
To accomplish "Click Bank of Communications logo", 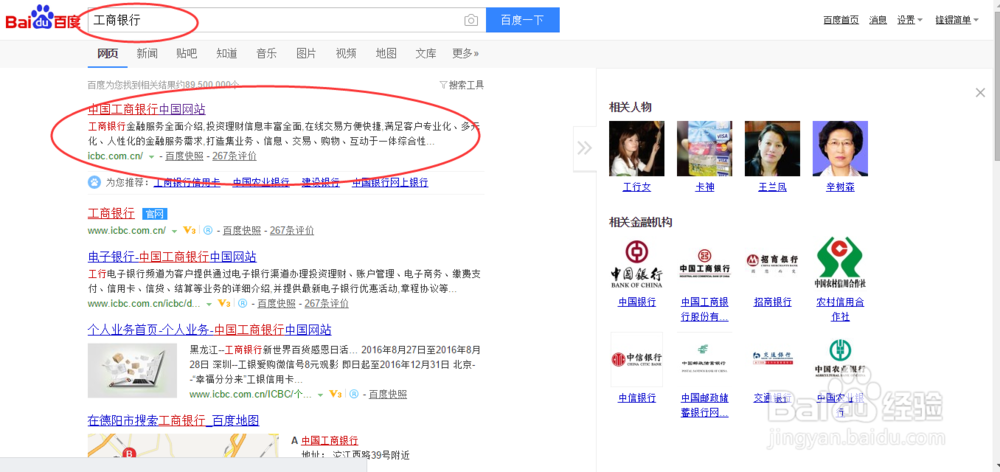I will tap(772, 359).
